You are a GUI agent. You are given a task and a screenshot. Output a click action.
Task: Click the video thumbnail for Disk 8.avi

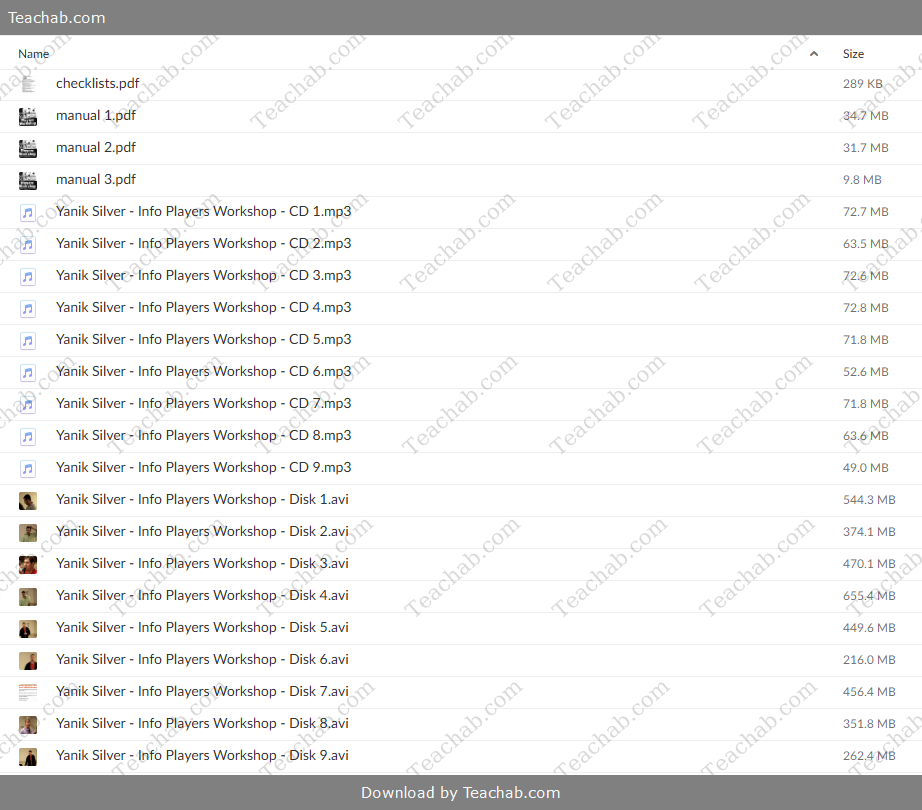28,725
